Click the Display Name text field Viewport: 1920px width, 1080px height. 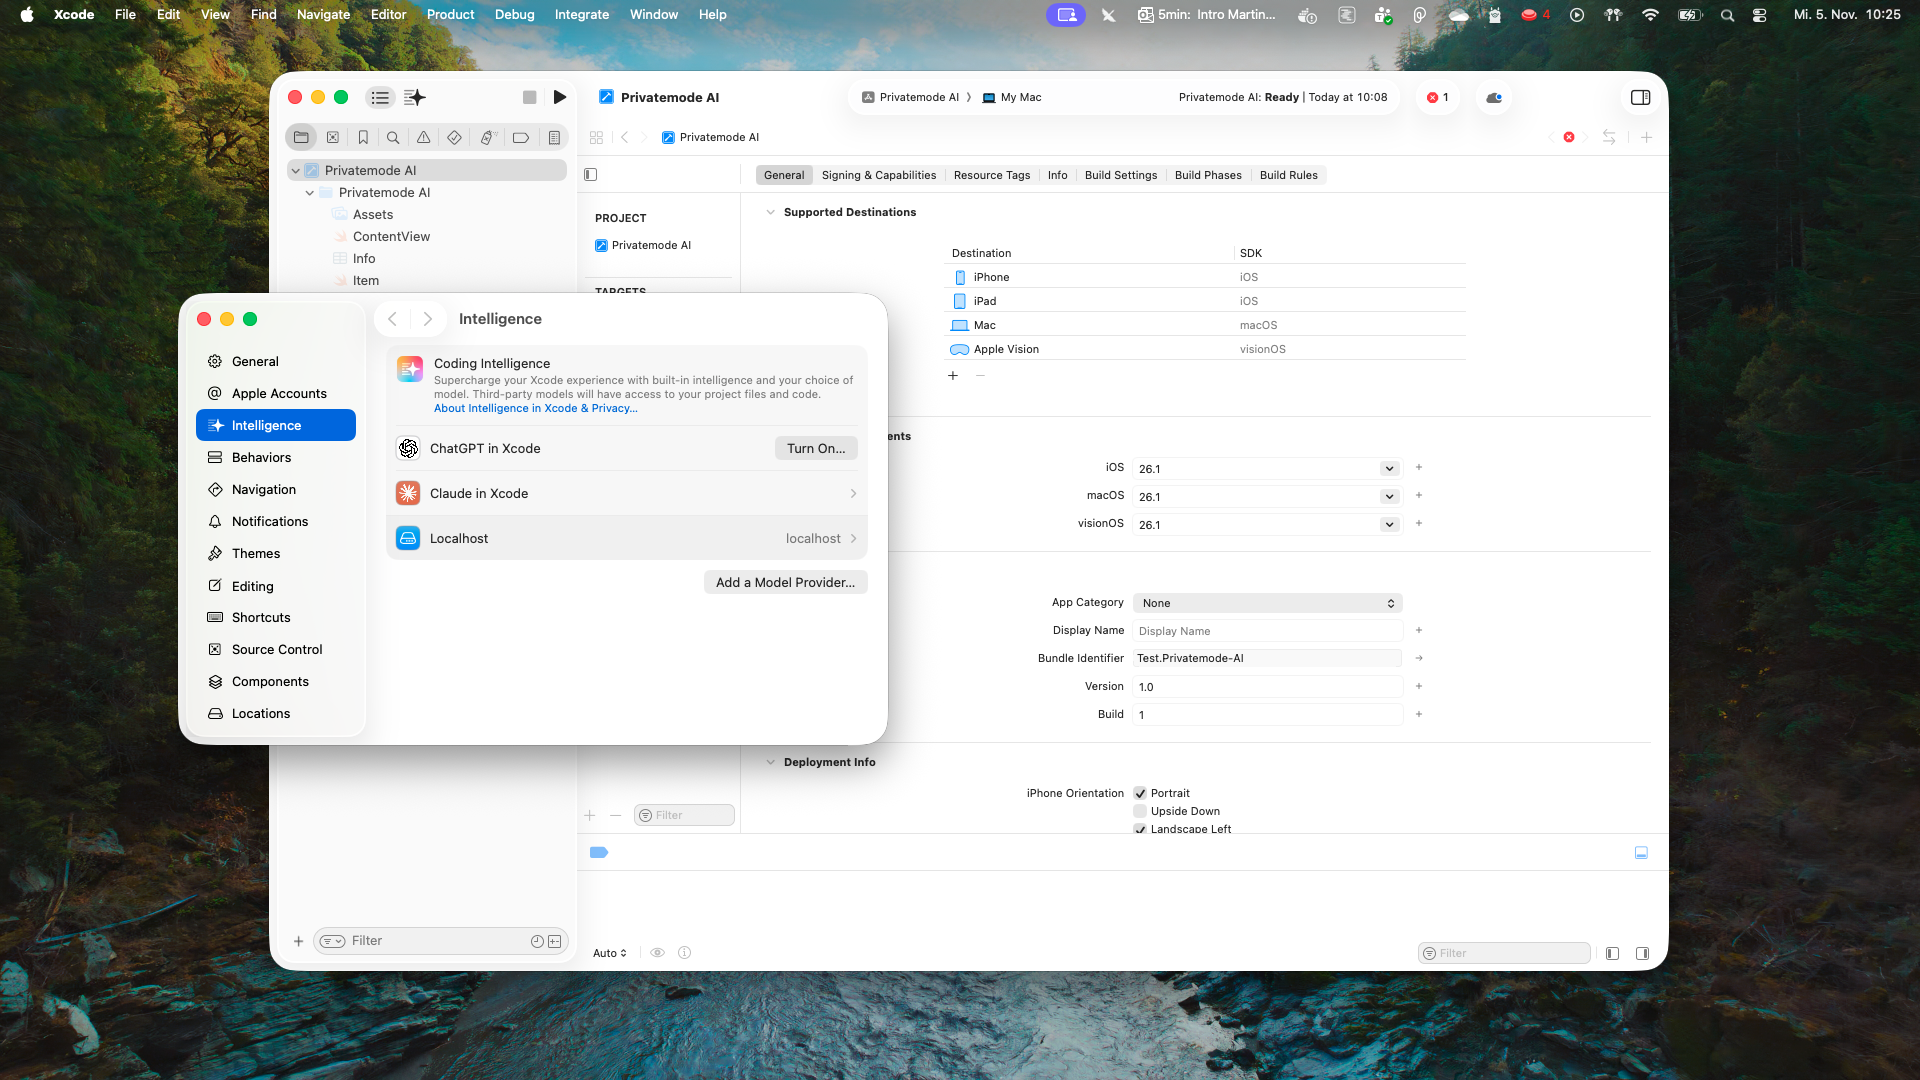pyautogui.click(x=1267, y=631)
